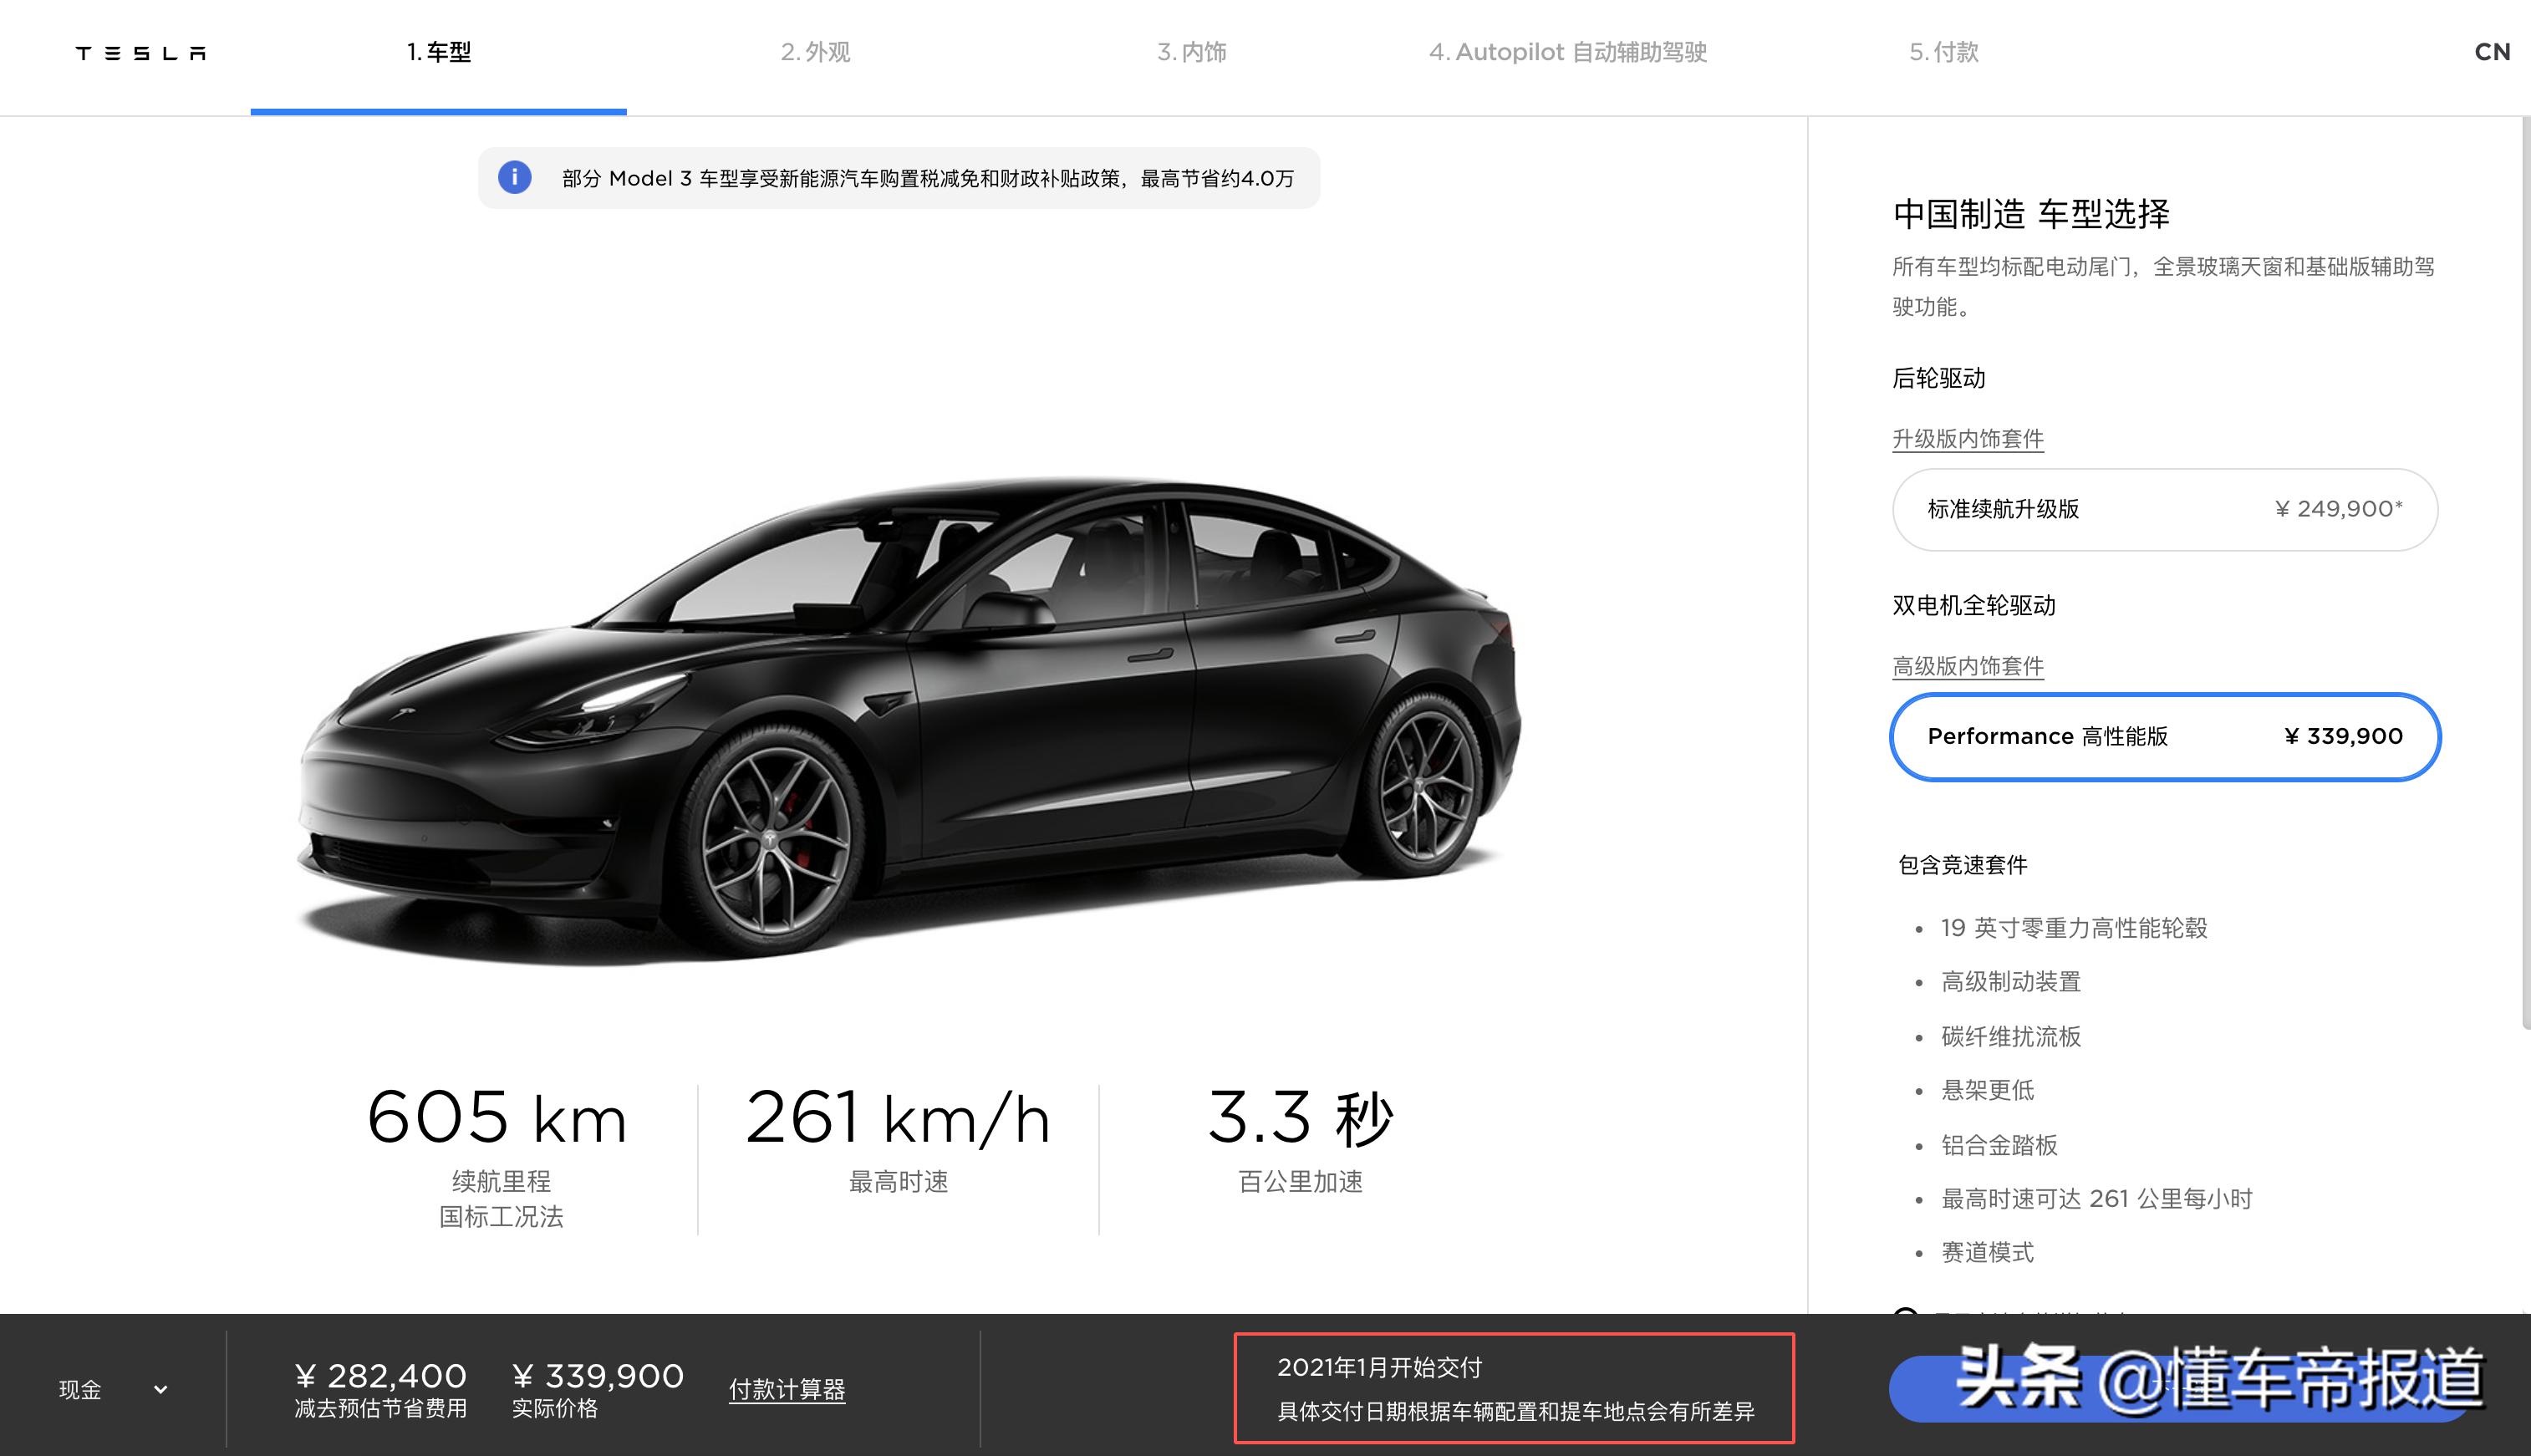This screenshot has width=2531, height=1456.
Task: Open the 付款计算器 link
Action: coord(787,1389)
